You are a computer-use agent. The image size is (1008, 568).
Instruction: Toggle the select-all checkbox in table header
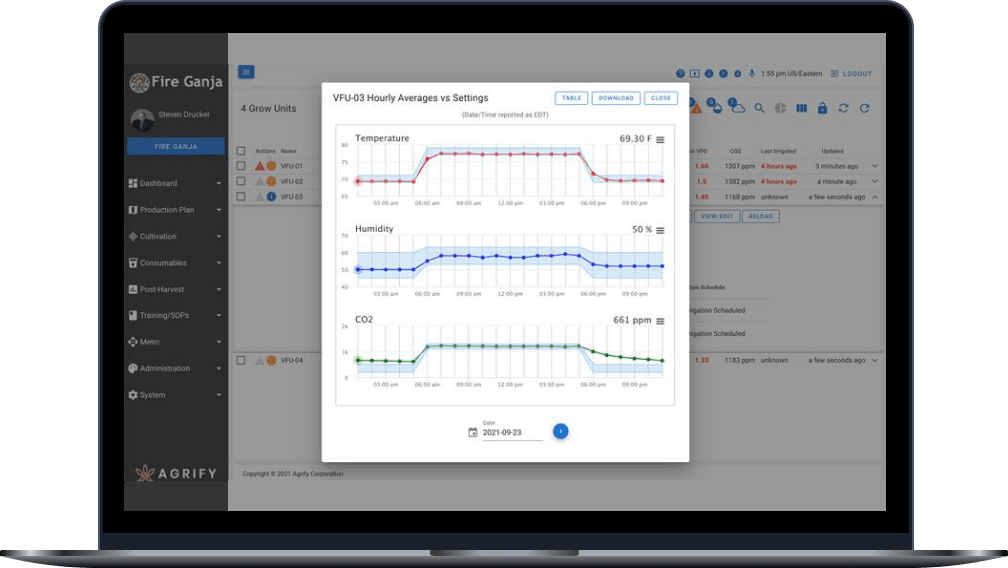pos(241,151)
